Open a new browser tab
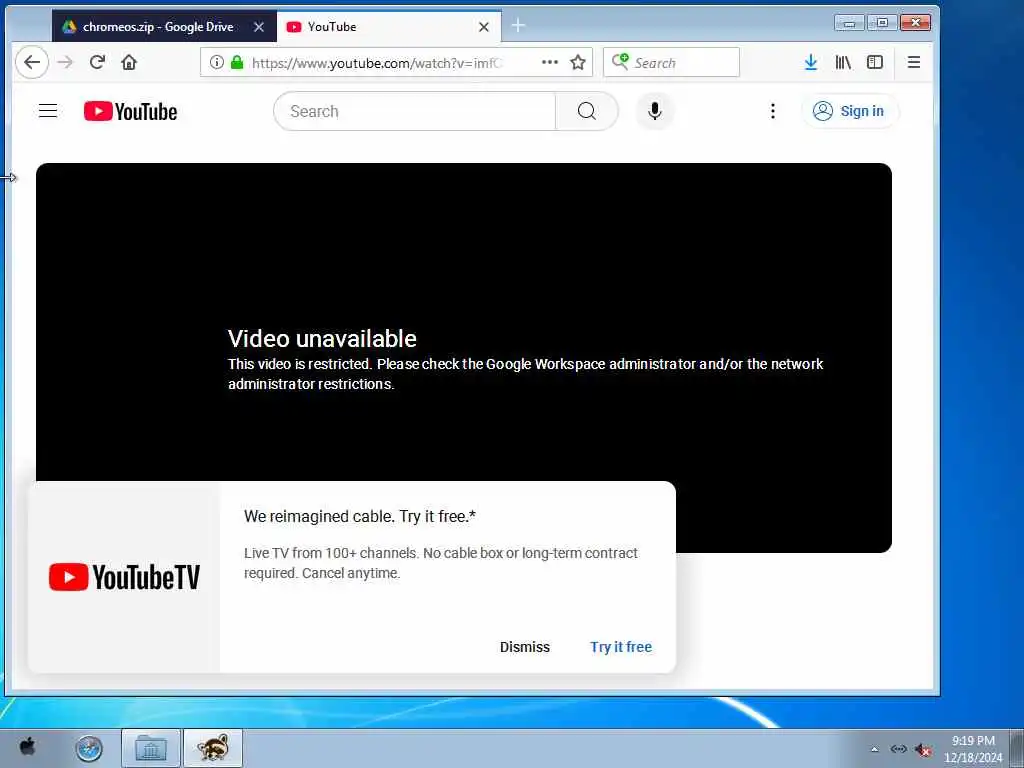 [518, 26]
